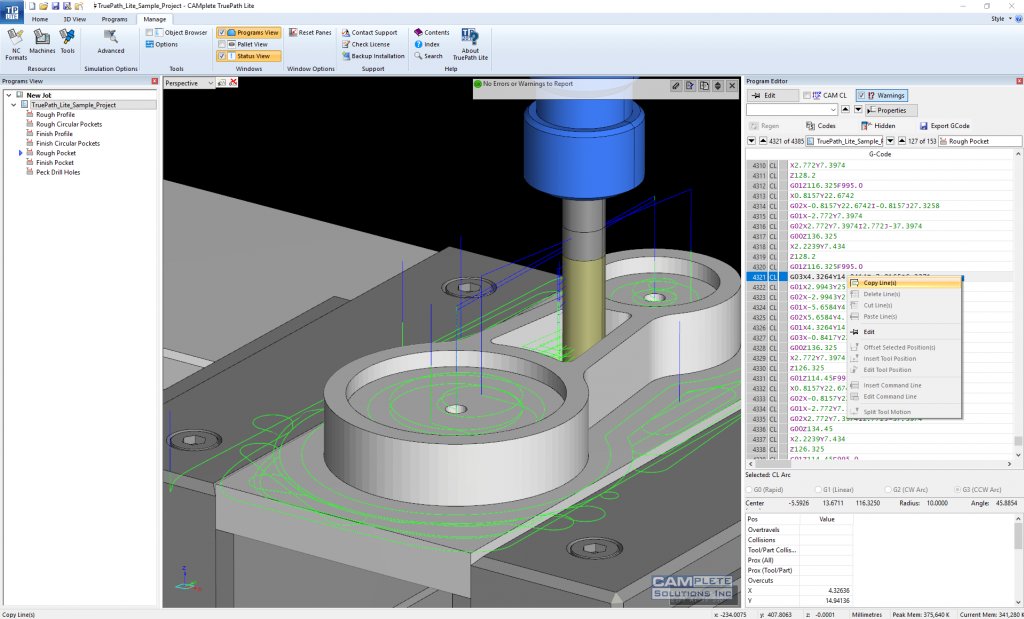Open Codes in Program Editor

tap(820, 126)
